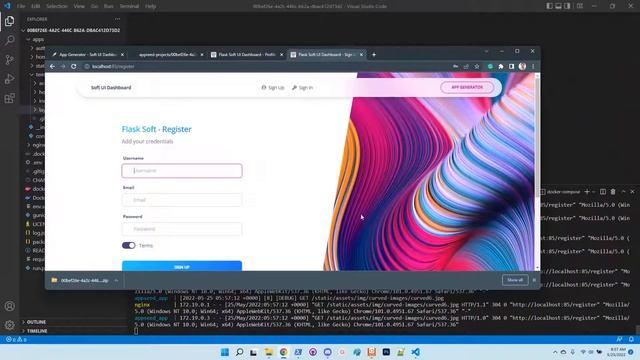This screenshot has width=640, height=360.
Task: Open the Chrome profile avatar
Action: tap(522, 66)
